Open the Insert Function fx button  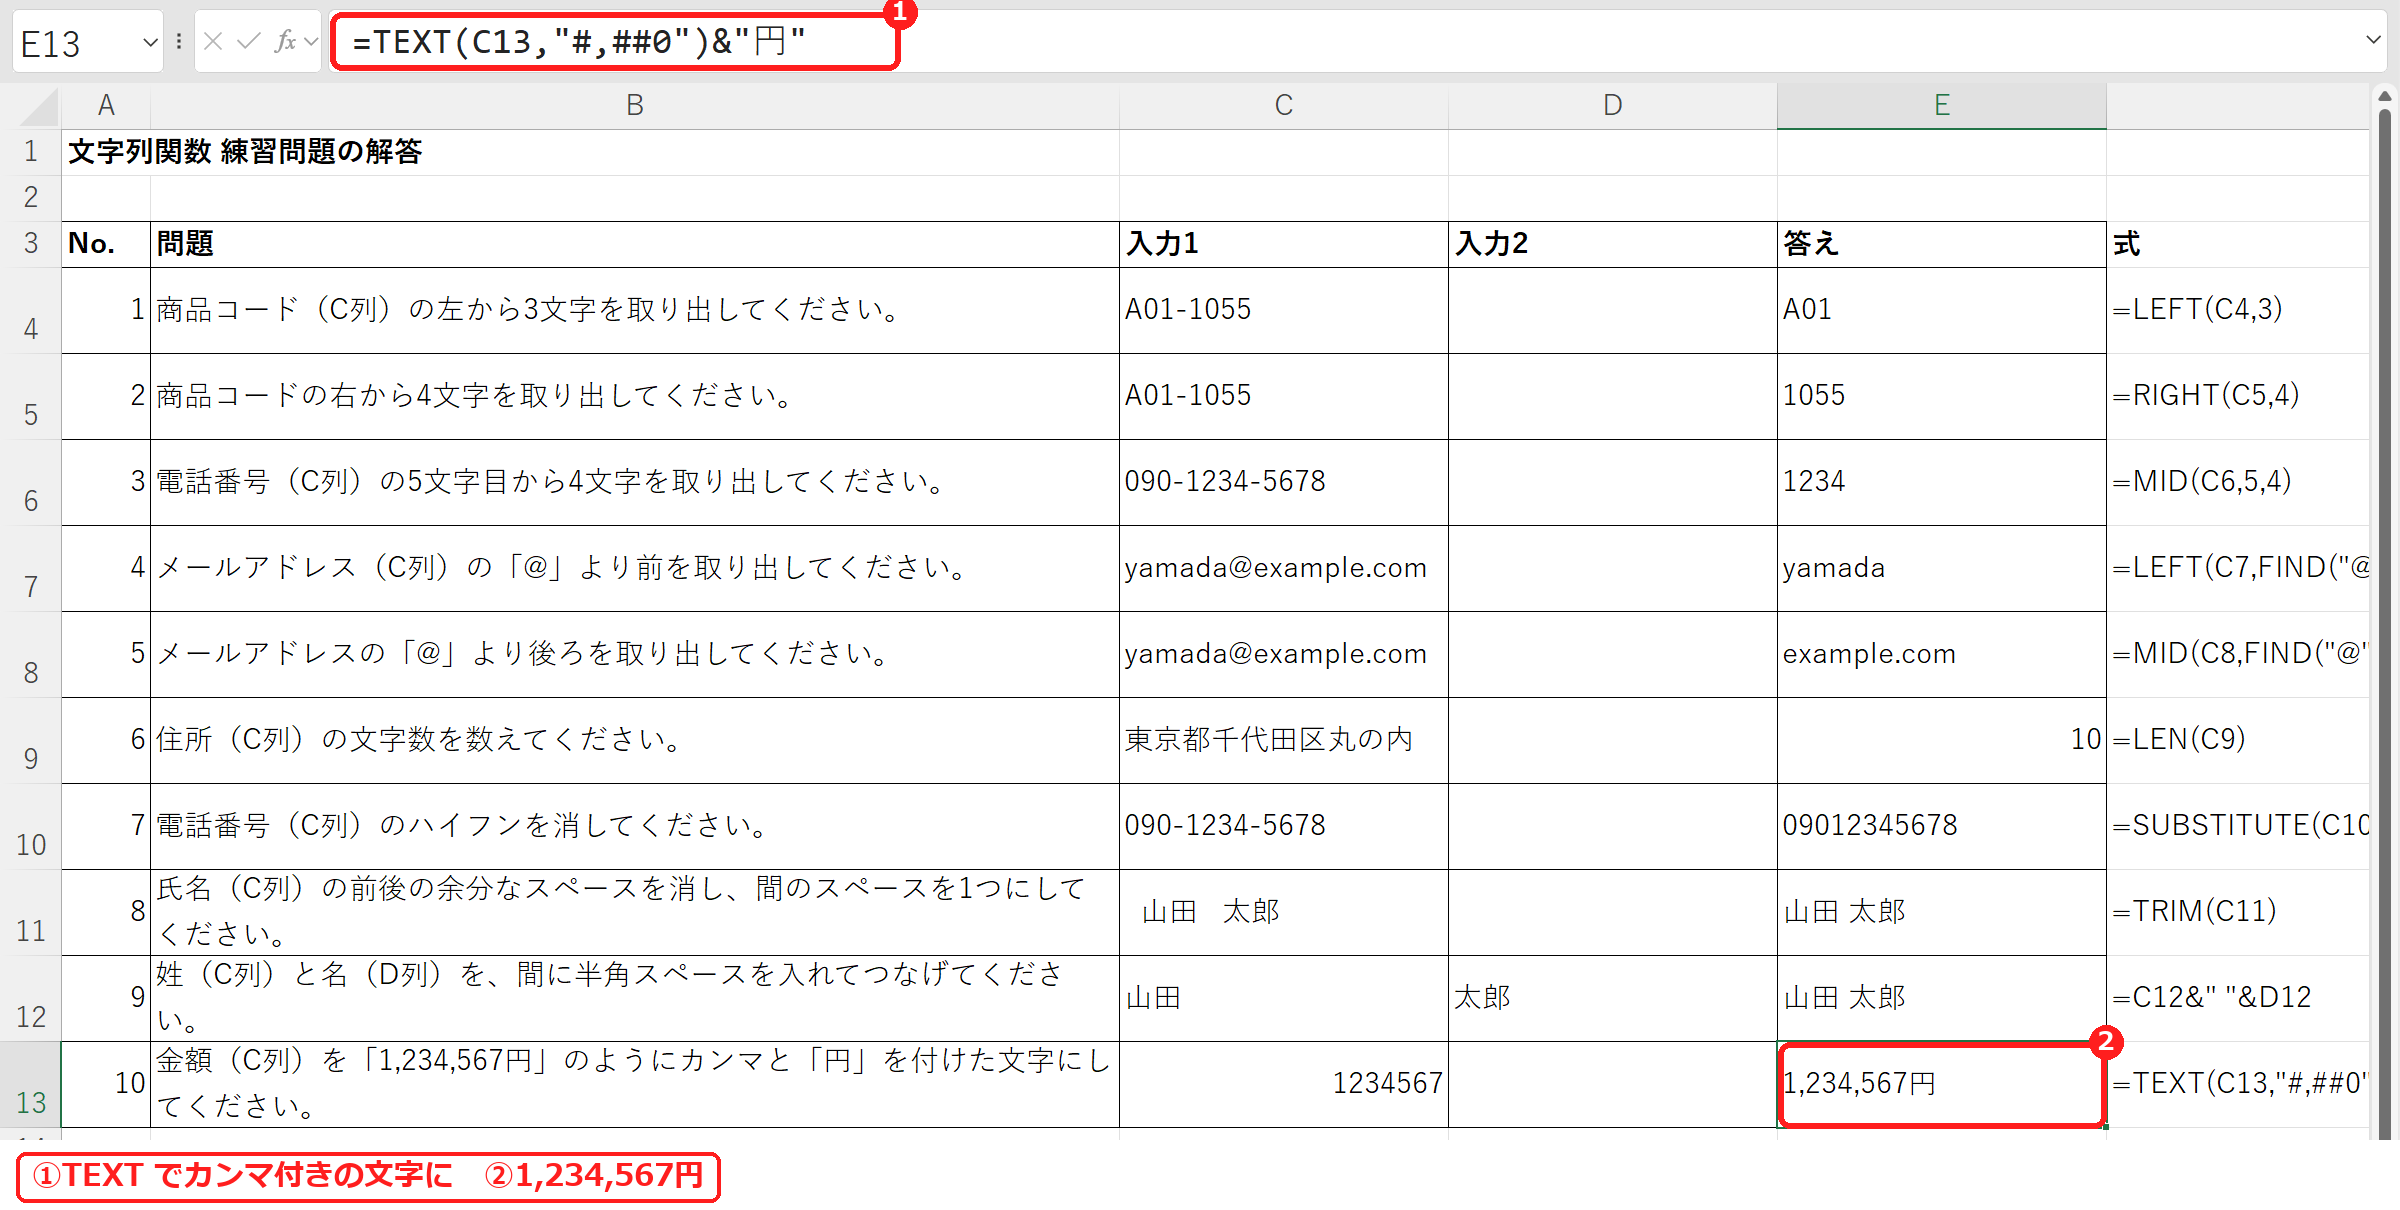(x=285, y=41)
